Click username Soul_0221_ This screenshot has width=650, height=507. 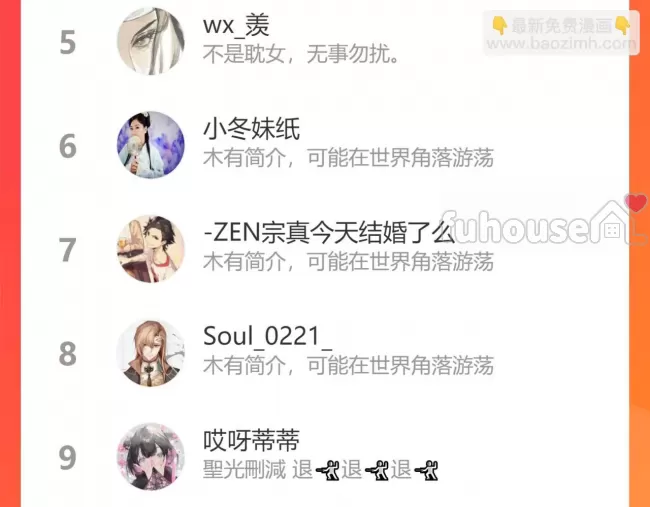point(267,336)
